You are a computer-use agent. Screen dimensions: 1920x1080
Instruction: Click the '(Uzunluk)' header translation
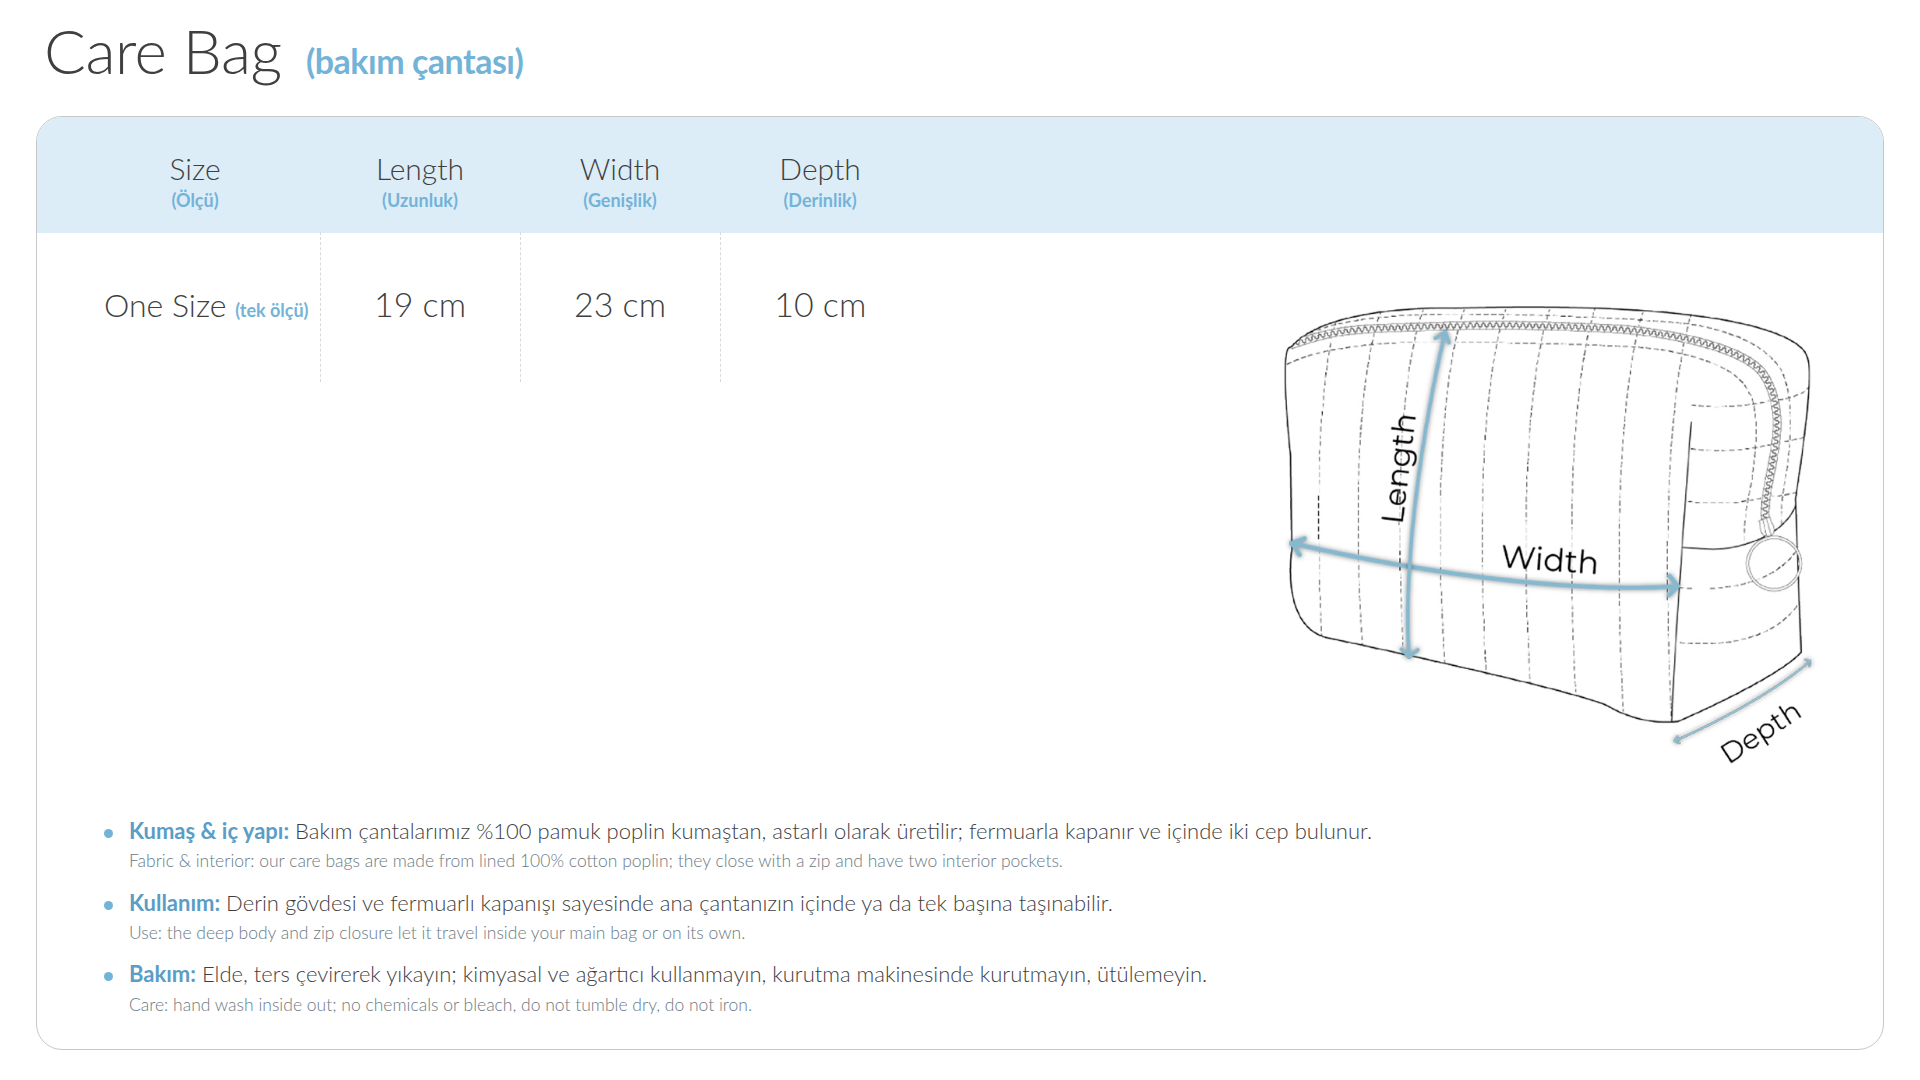pyautogui.click(x=420, y=200)
